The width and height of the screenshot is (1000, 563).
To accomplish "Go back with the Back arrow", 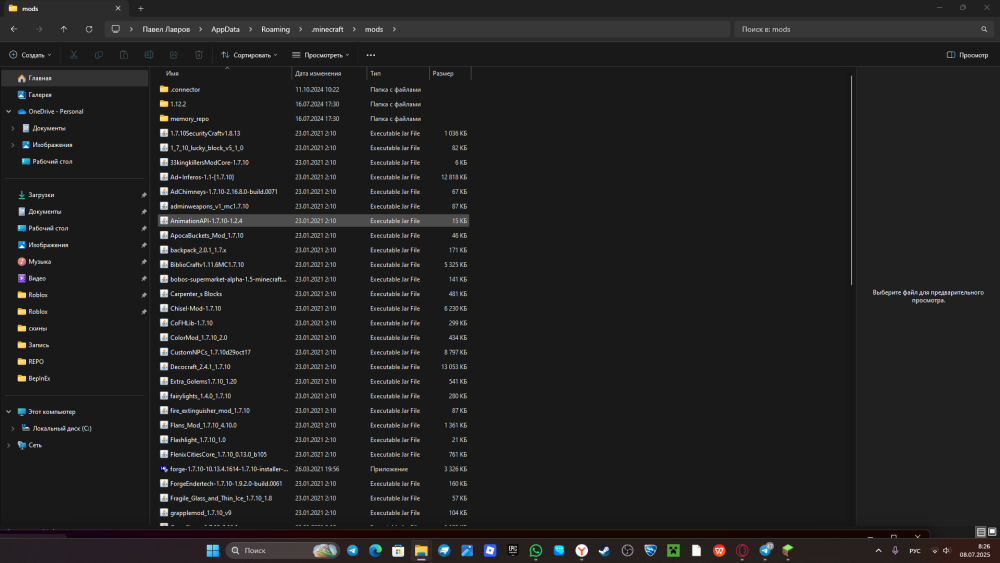I will click(x=14, y=29).
